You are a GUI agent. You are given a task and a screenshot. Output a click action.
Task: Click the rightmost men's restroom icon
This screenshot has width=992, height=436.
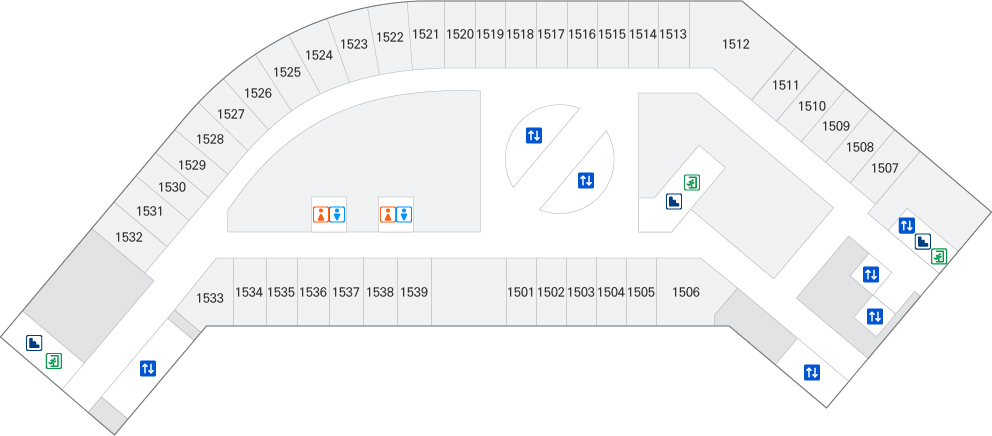pyautogui.click(x=404, y=214)
